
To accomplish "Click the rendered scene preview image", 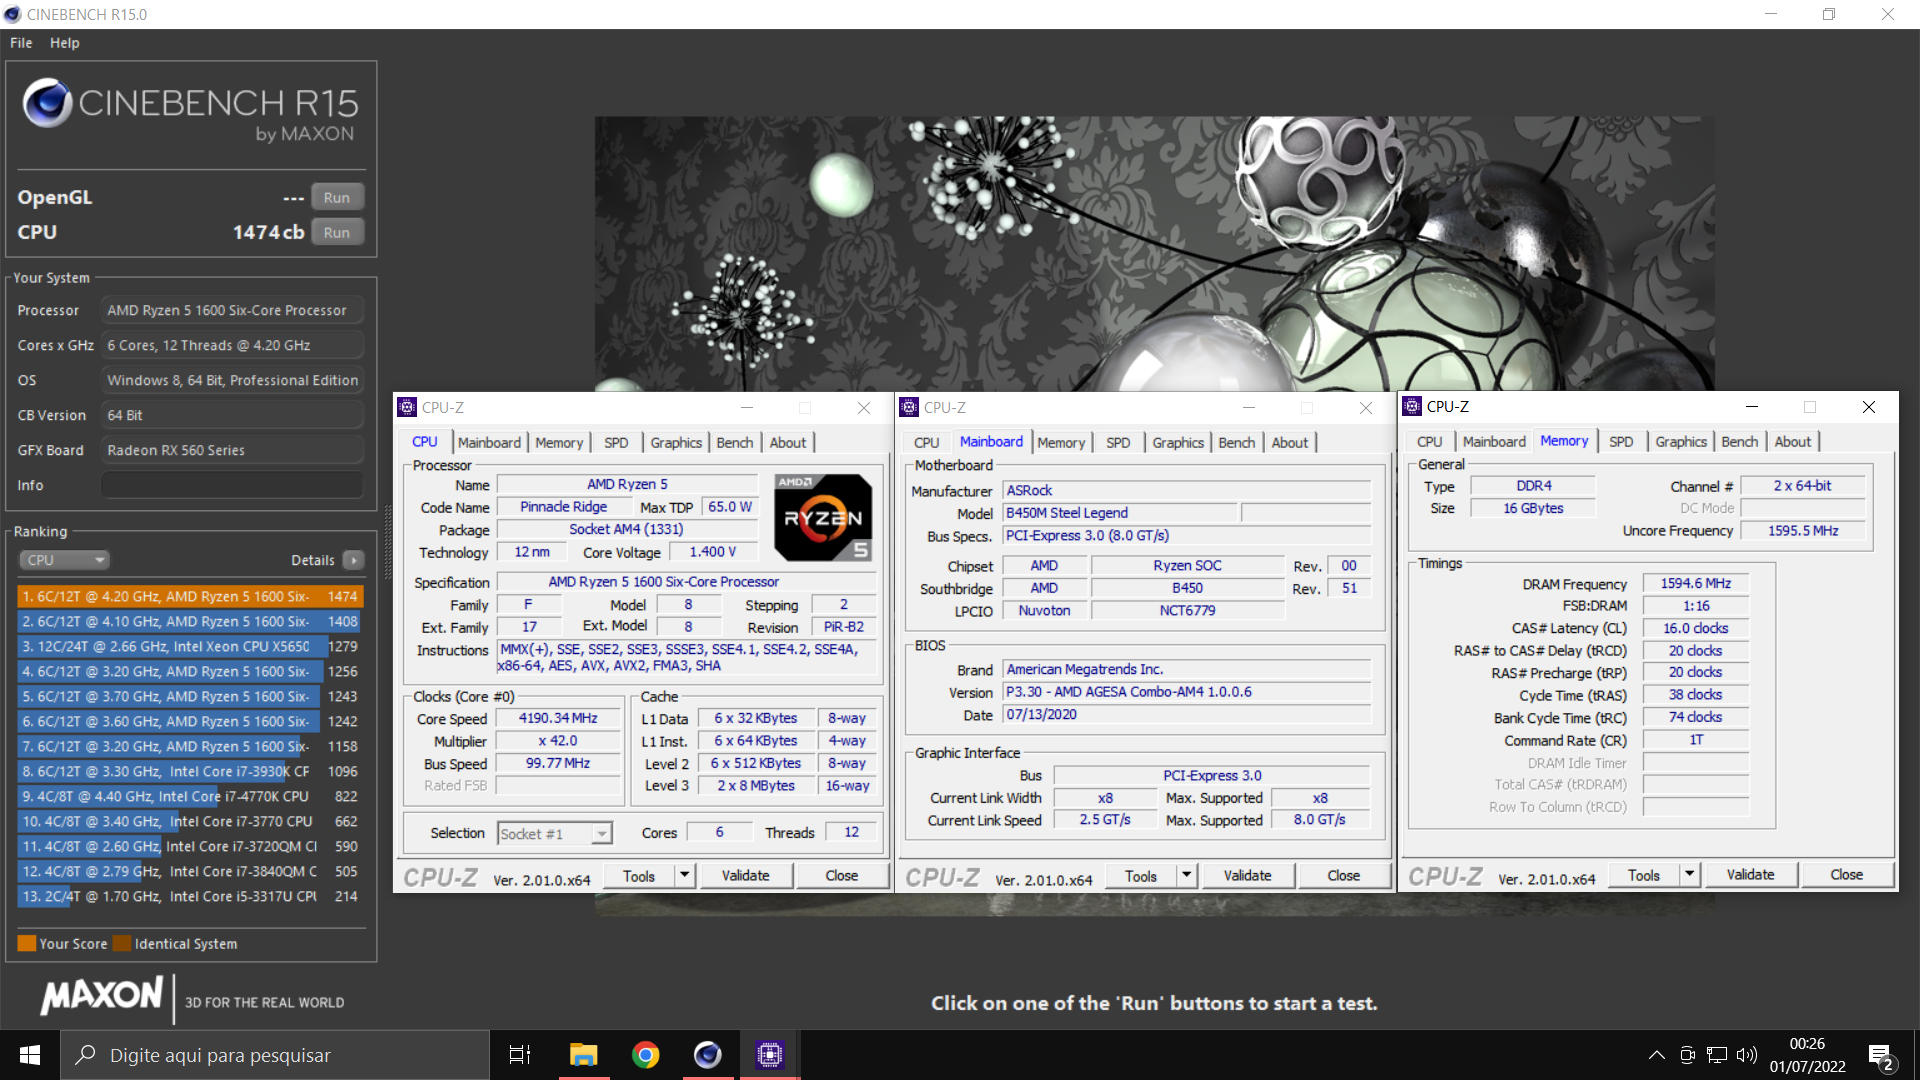I will coord(1154,254).
